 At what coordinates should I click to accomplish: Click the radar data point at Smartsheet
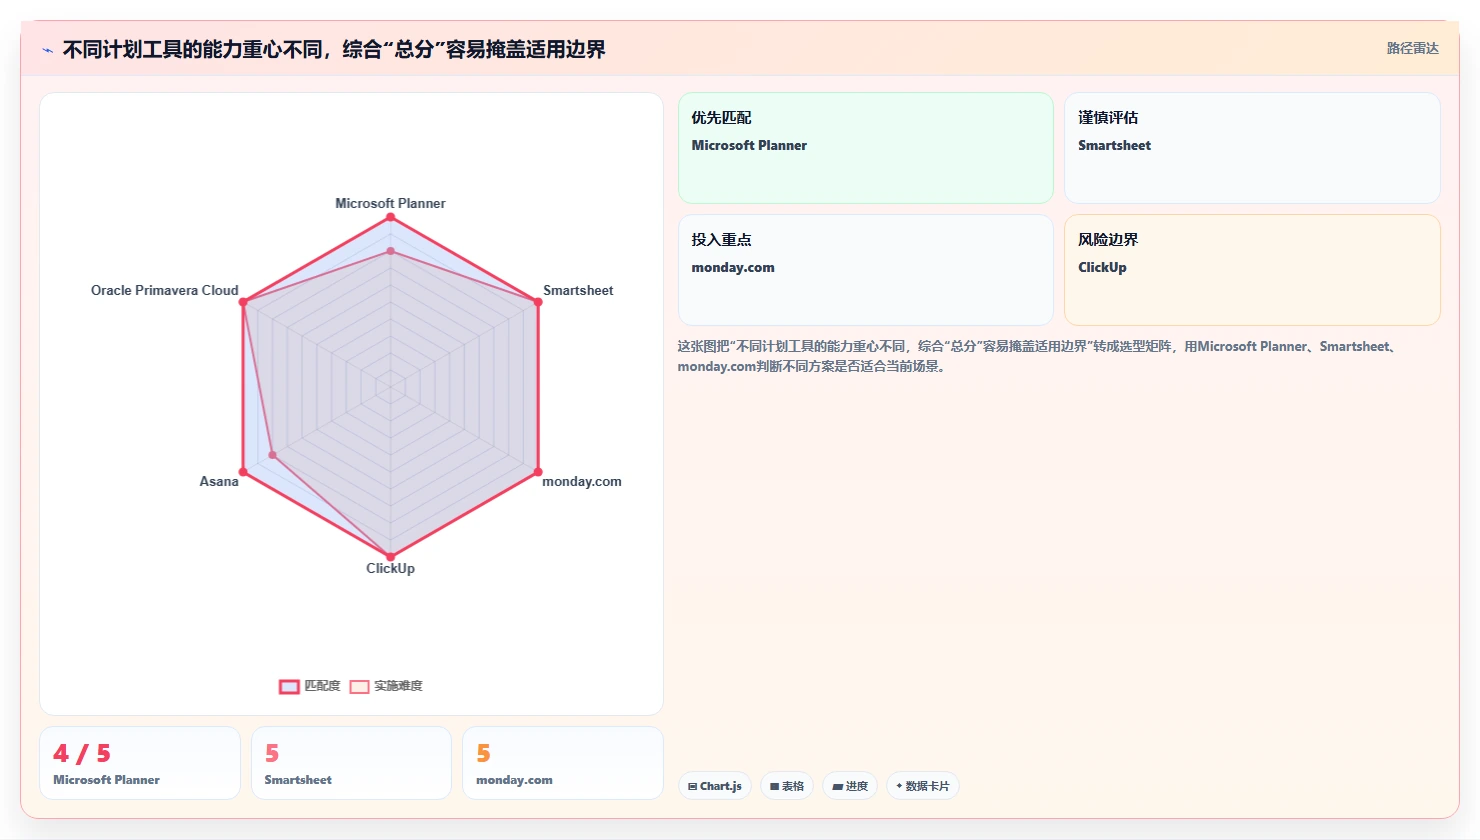(x=538, y=302)
